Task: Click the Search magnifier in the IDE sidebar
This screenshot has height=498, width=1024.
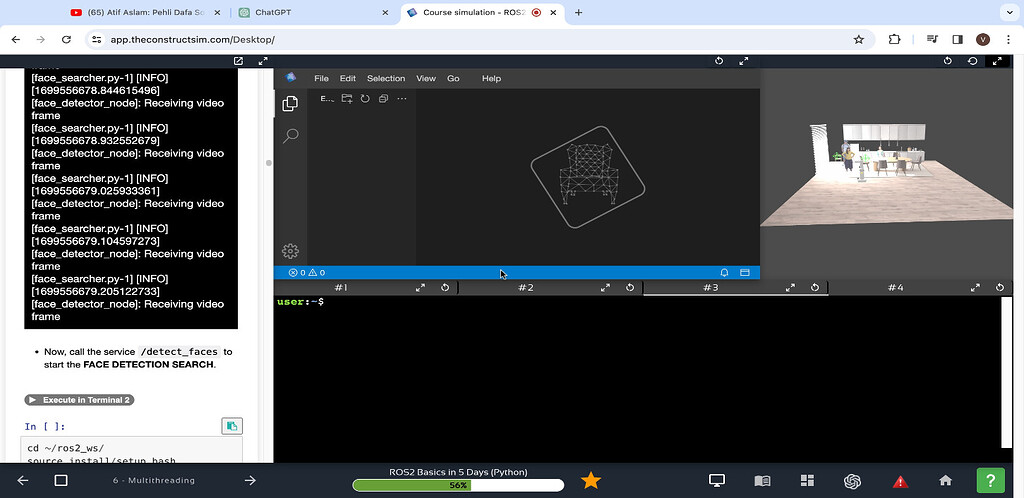Action: pyautogui.click(x=290, y=135)
